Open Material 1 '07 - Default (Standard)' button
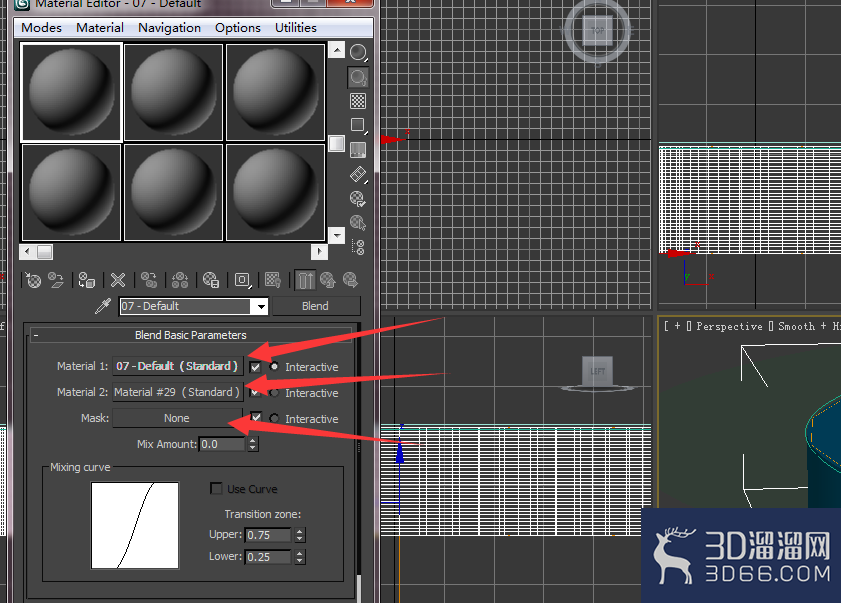Viewport: 841px width, 603px height. pyautogui.click(x=178, y=366)
